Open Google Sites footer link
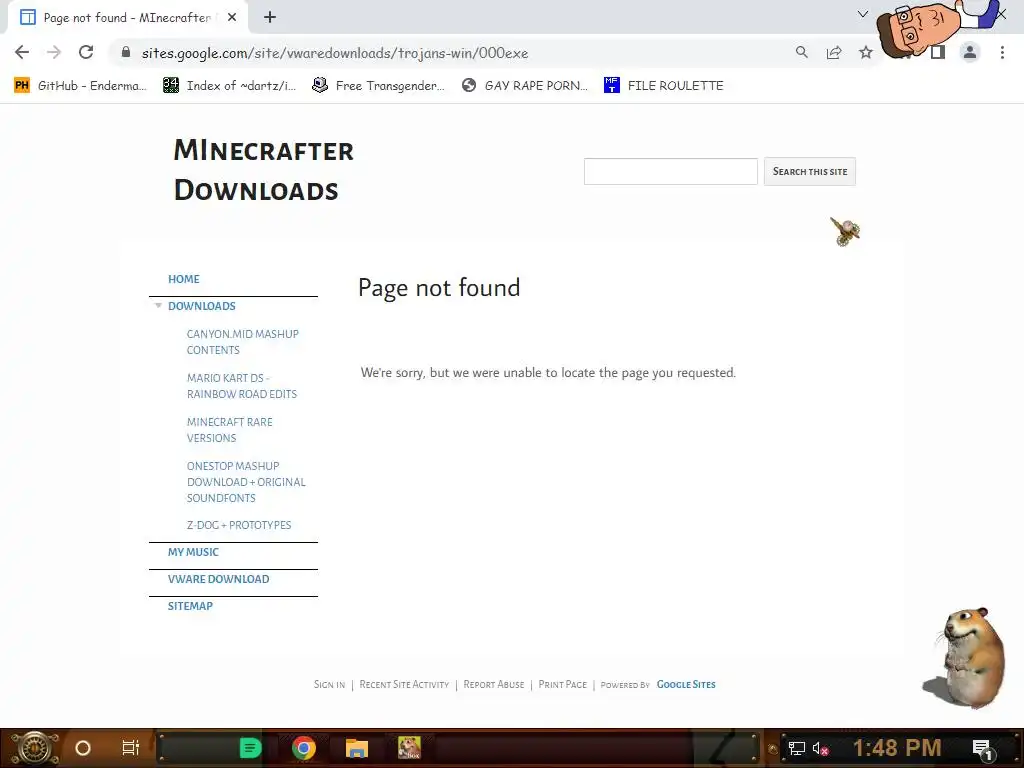Image resolution: width=1024 pixels, height=768 pixels. 686,684
